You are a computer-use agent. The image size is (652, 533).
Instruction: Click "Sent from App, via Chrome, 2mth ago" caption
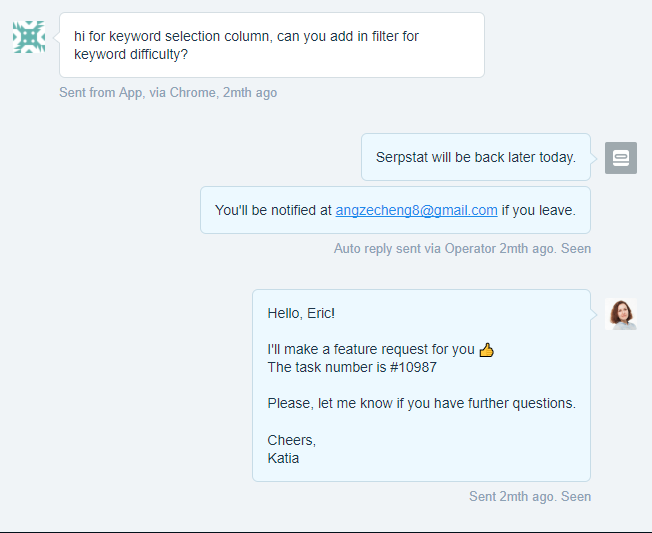coord(168,92)
